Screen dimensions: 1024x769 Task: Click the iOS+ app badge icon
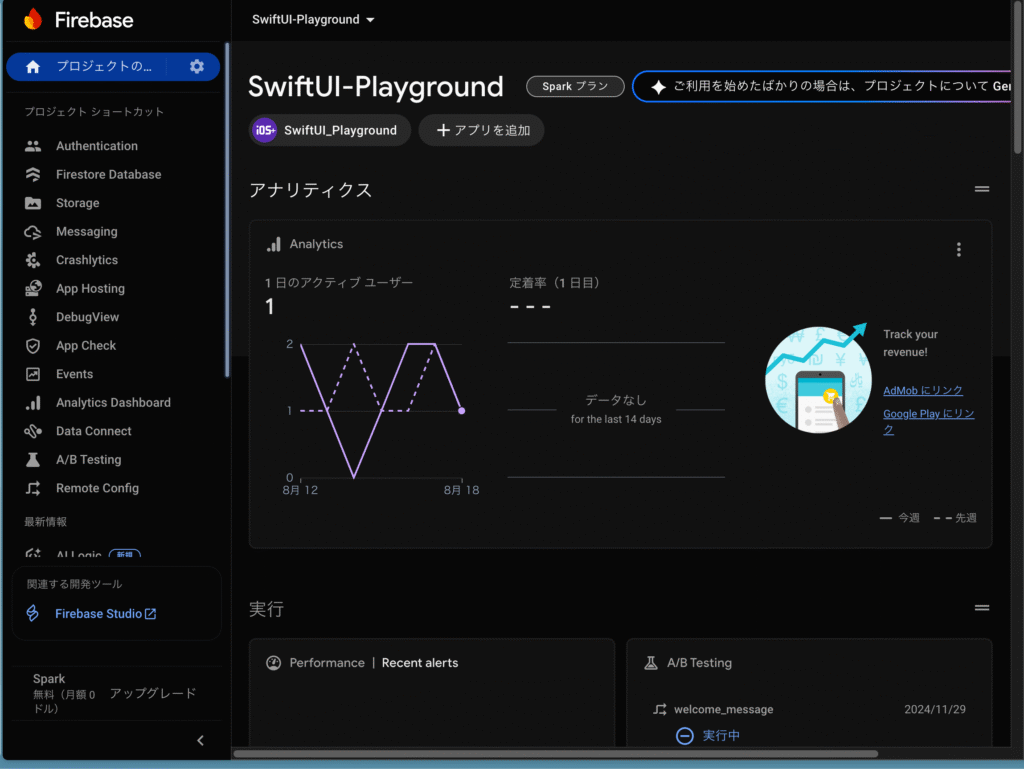tap(264, 131)
